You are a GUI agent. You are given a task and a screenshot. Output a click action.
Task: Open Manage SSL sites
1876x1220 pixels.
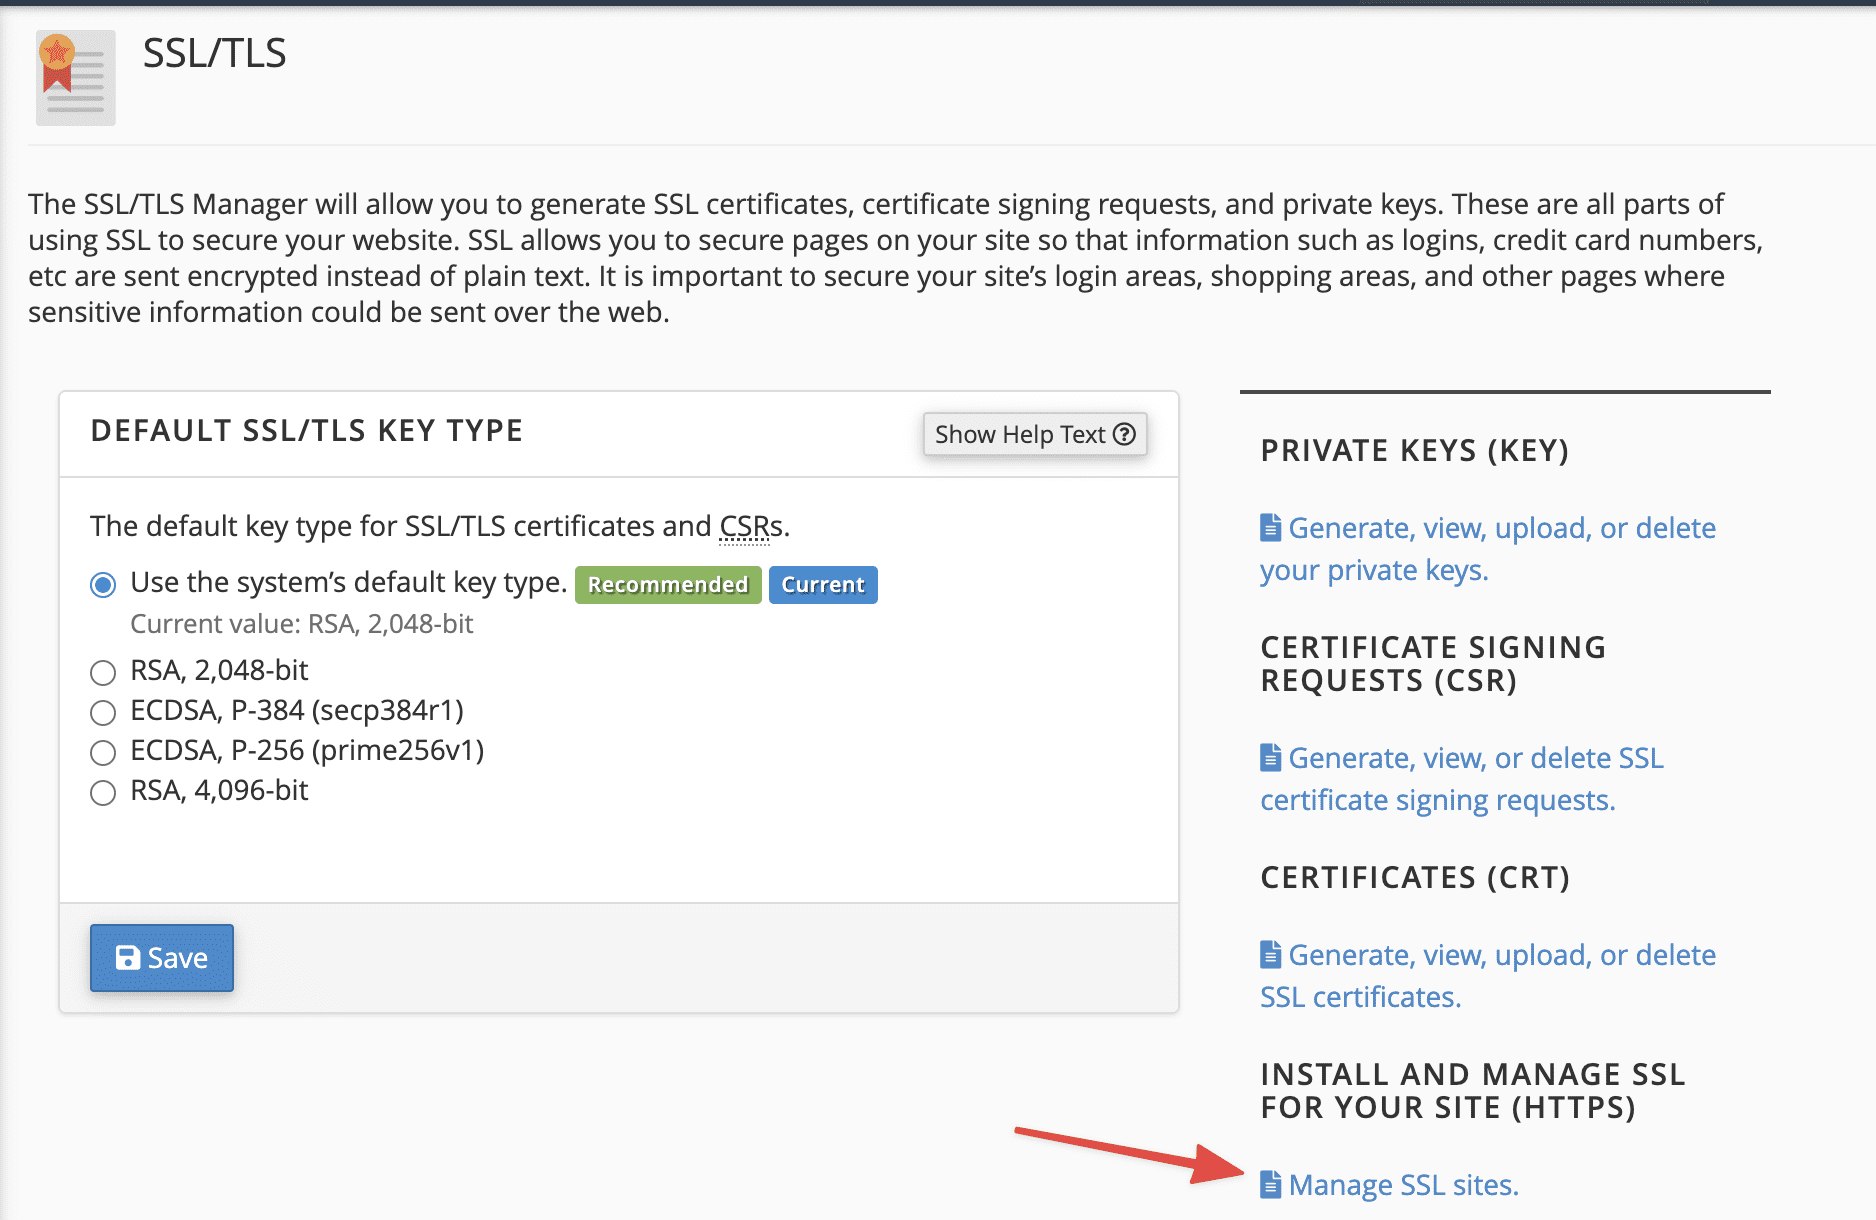[1400, 1184]
